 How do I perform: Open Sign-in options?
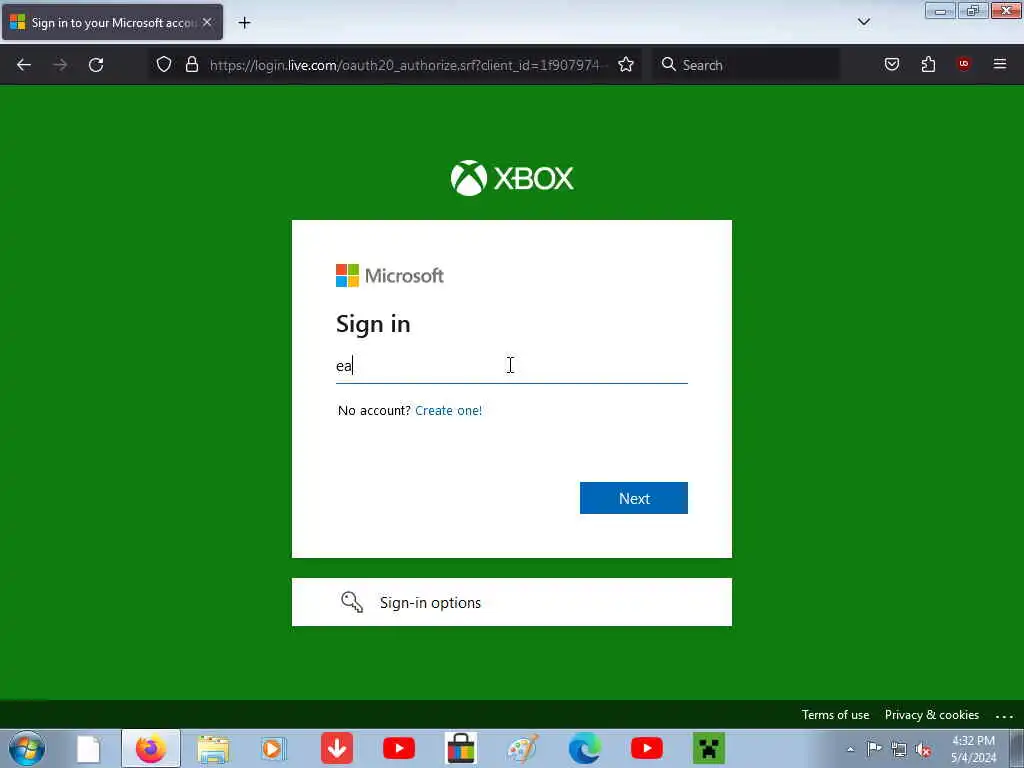tap(511, 602)
